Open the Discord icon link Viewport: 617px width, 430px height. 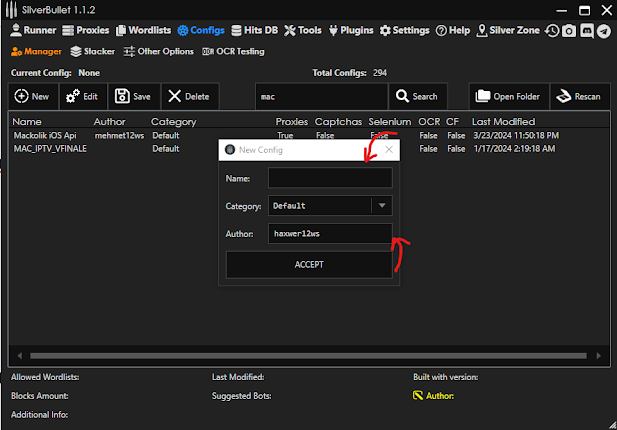click(587, 31)
